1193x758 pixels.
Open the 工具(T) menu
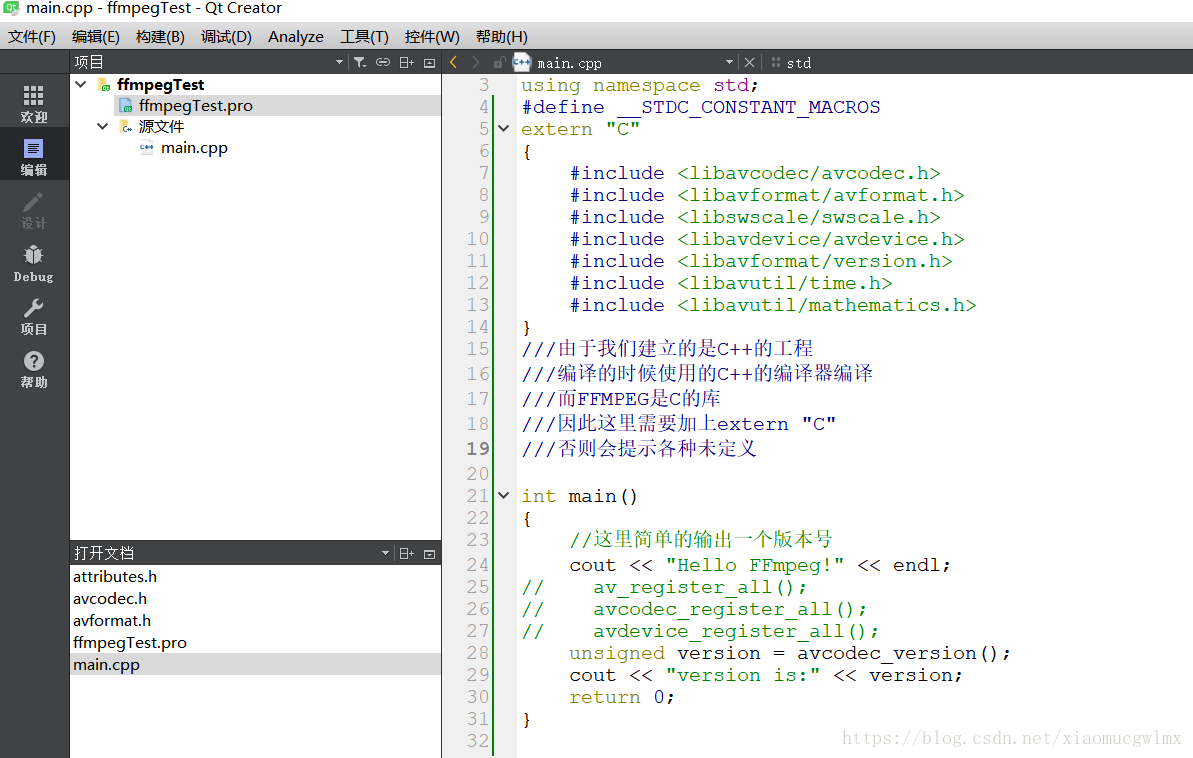pos(364,37)
